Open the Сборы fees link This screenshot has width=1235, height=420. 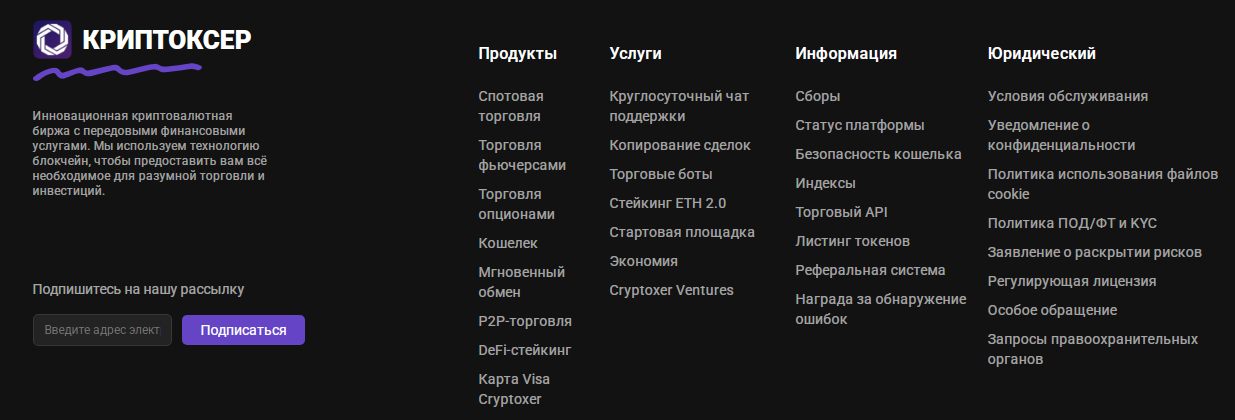[x=818, y=97]
